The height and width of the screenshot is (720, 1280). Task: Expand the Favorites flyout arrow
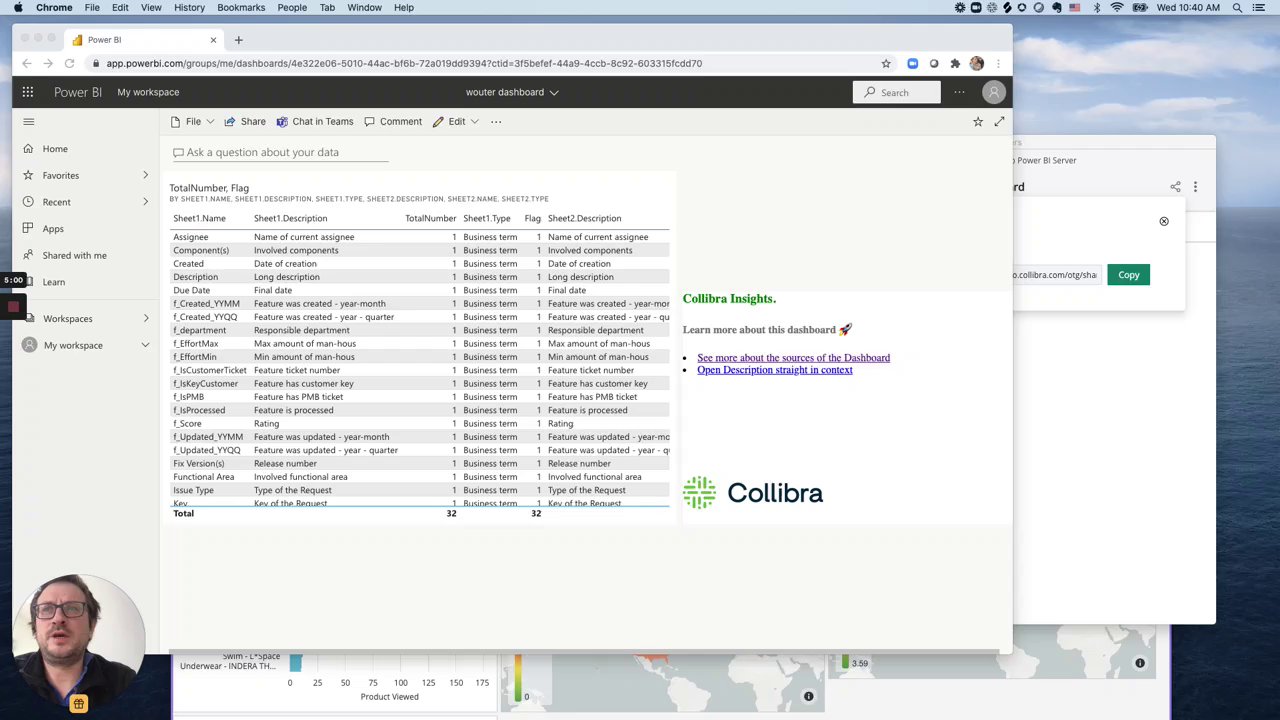[x=145, y=175]
